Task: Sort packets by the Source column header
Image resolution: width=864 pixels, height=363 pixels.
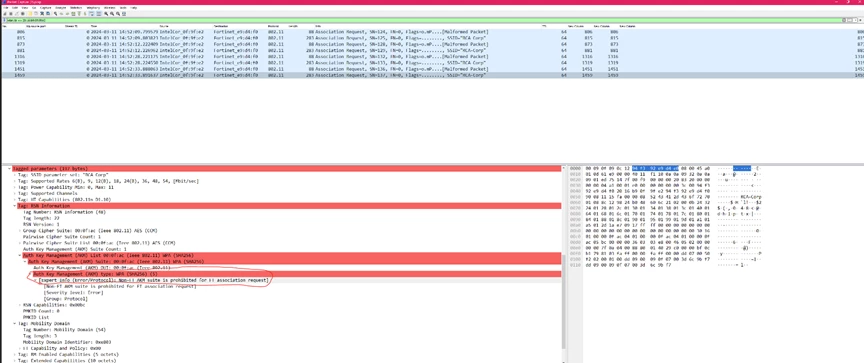Action: click(164, 26)
